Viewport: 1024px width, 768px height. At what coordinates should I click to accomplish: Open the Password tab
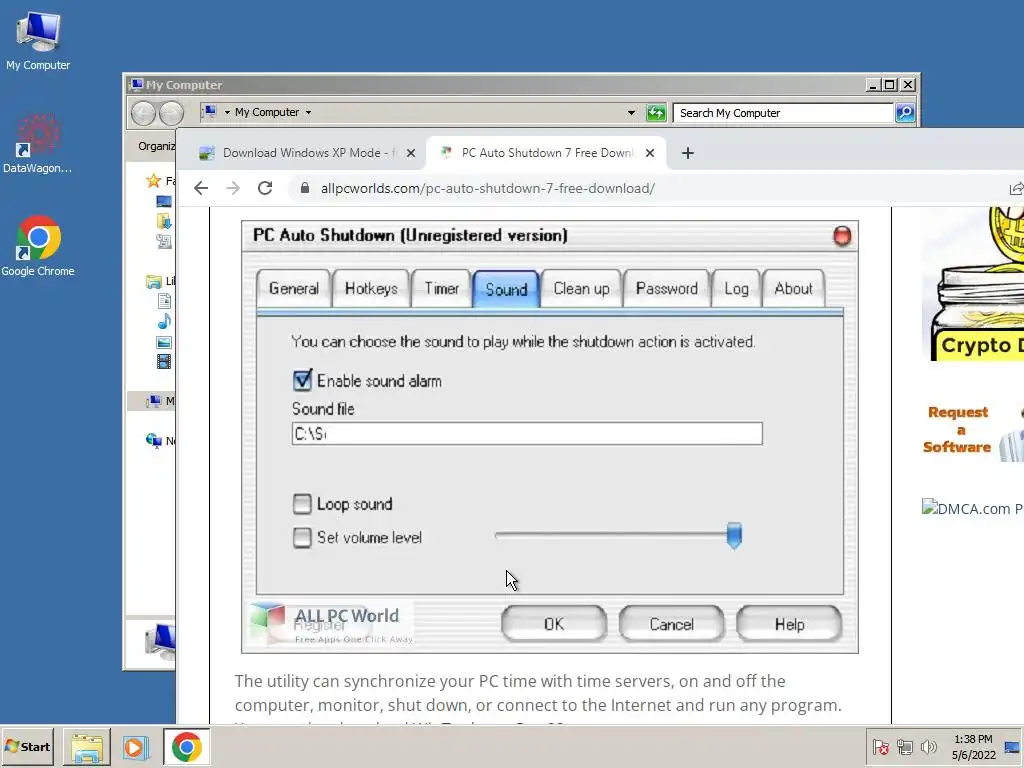point(667,289)
